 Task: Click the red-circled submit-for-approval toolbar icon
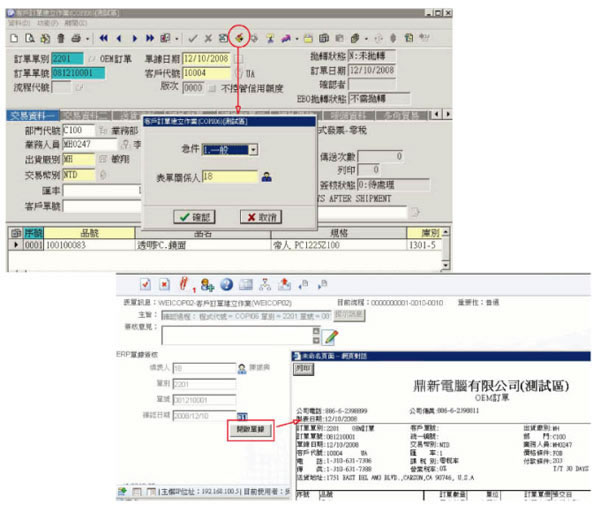pyautogui.click(x=241, y=37)
